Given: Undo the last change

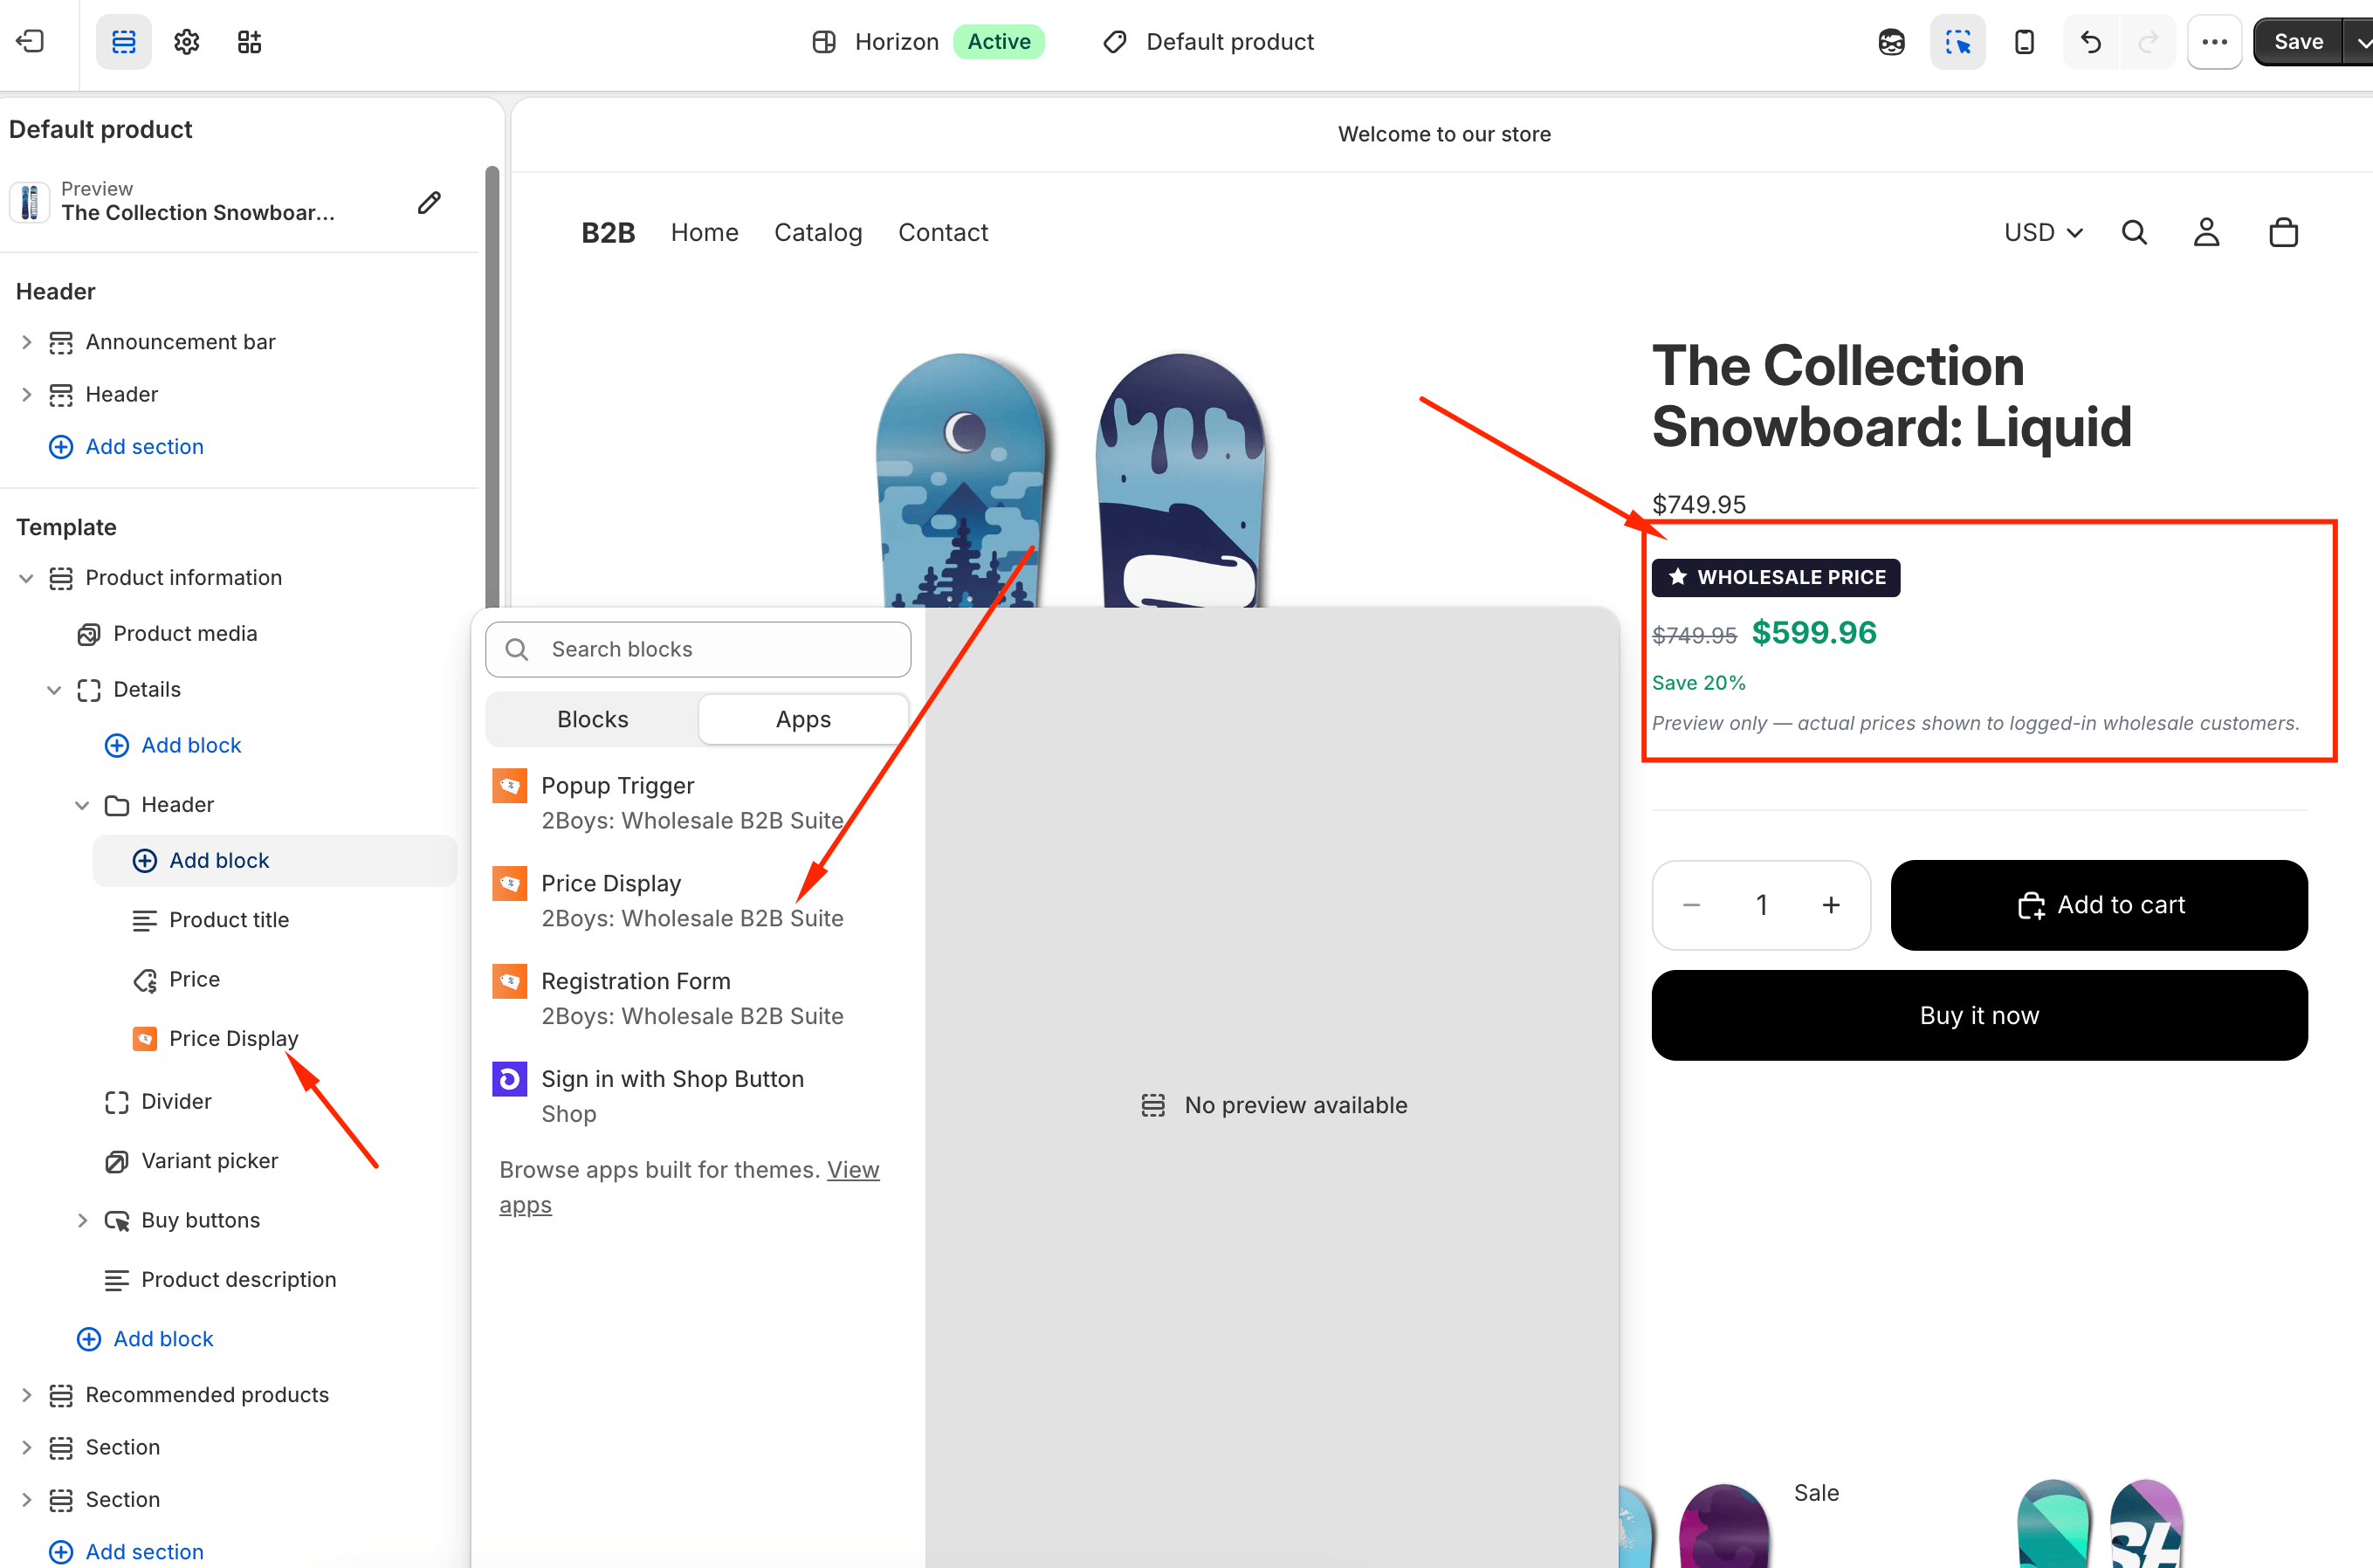Looking at the screenshot, I should pos(2090,42).
